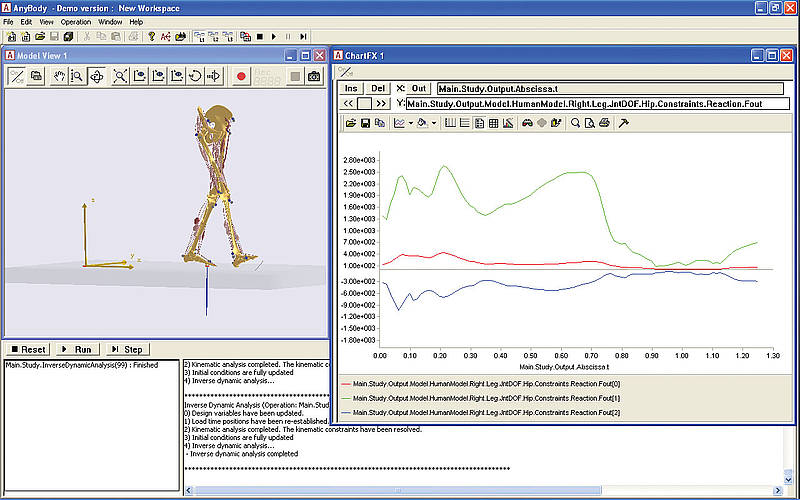Toggle the On/Off icon in ChartFX window
Screen dimensions: 800x500
pyautogui.click(x=346, y=71)
